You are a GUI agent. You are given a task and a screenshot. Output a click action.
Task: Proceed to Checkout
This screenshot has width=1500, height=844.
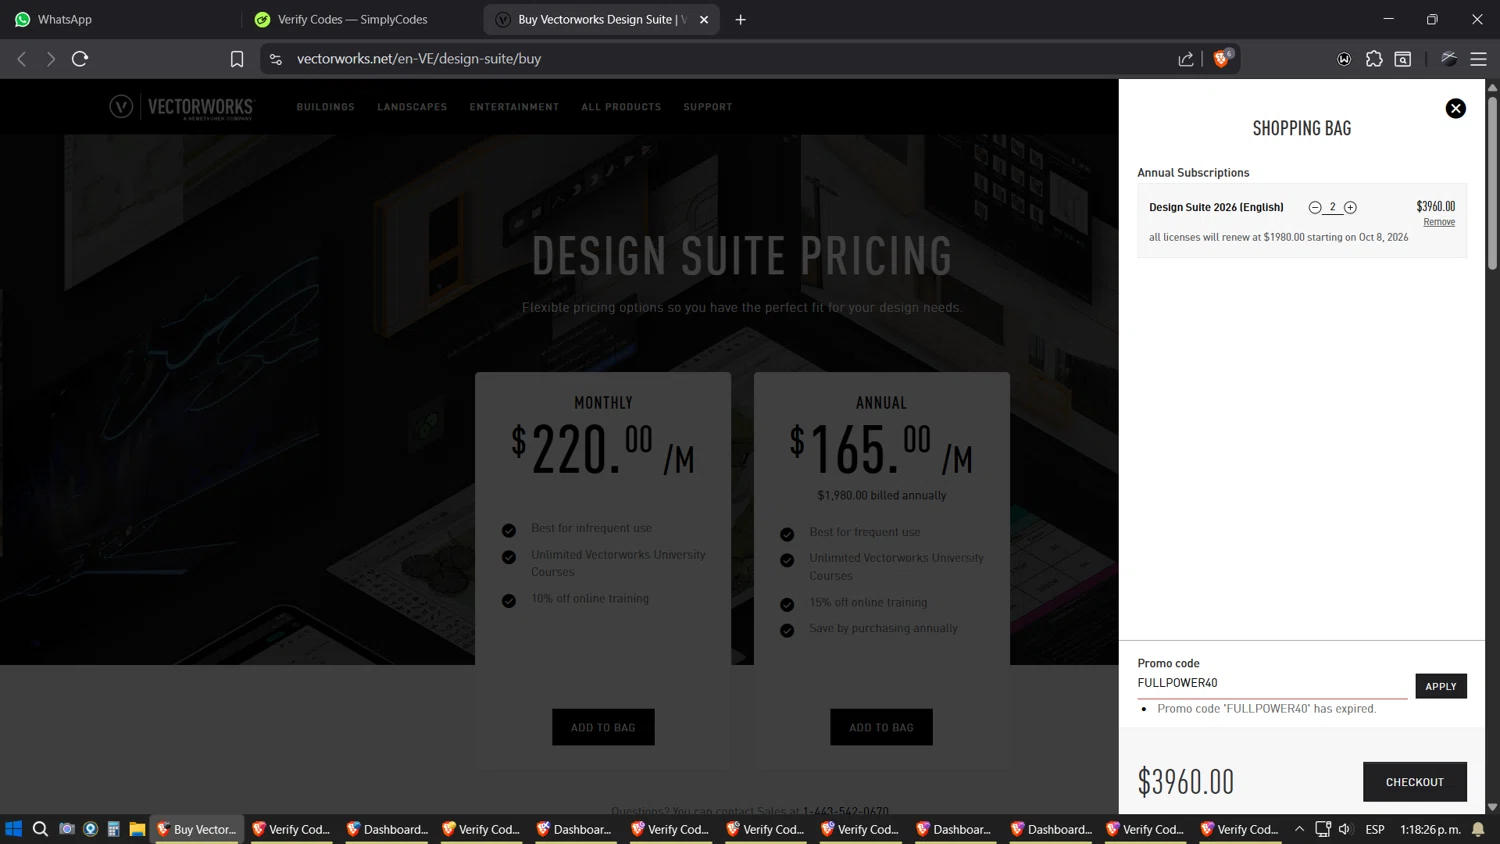point(1414,782)
